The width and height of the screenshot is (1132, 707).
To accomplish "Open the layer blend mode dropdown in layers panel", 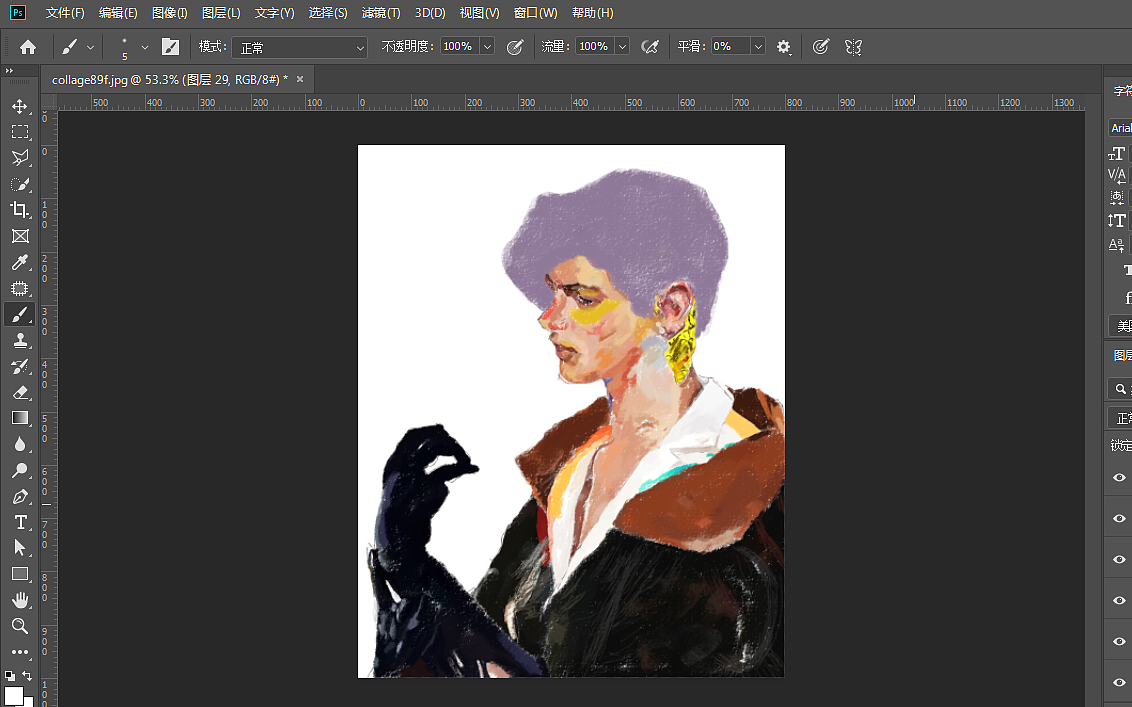I will [1120, 417].
